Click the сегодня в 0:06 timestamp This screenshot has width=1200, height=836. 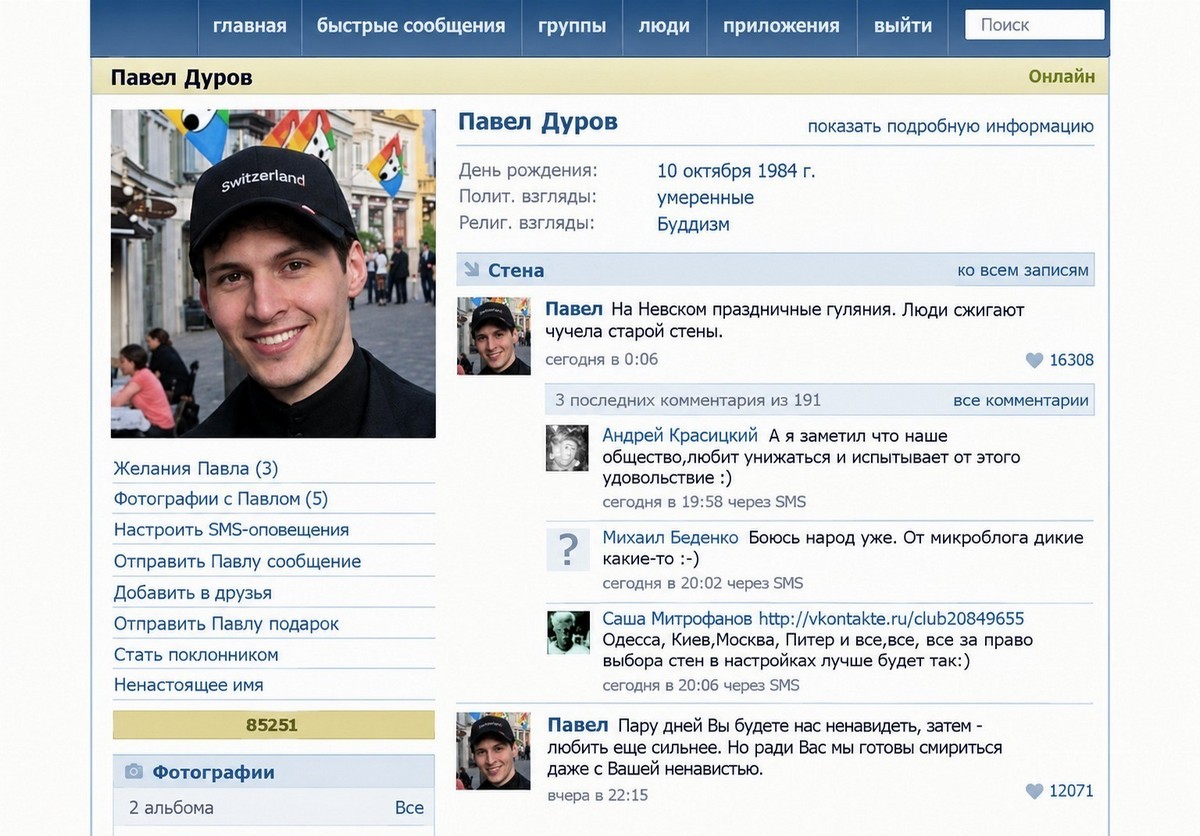(602, 359)
